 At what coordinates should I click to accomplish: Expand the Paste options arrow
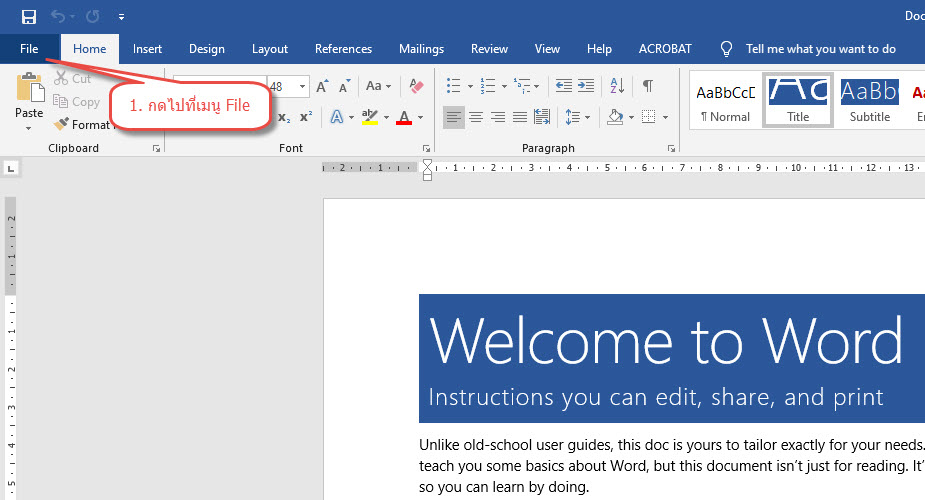point(29,128)
